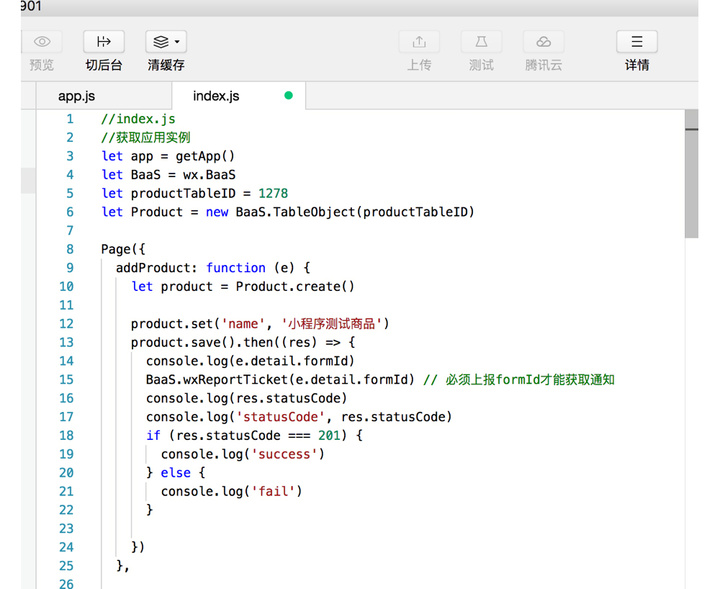Click 'Page({' on line 8
720x589 pixels.
click(123, 249)
